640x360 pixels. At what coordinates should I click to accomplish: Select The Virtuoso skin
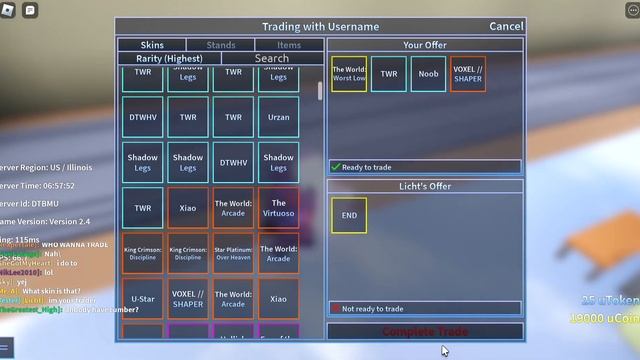pos(278,208)
